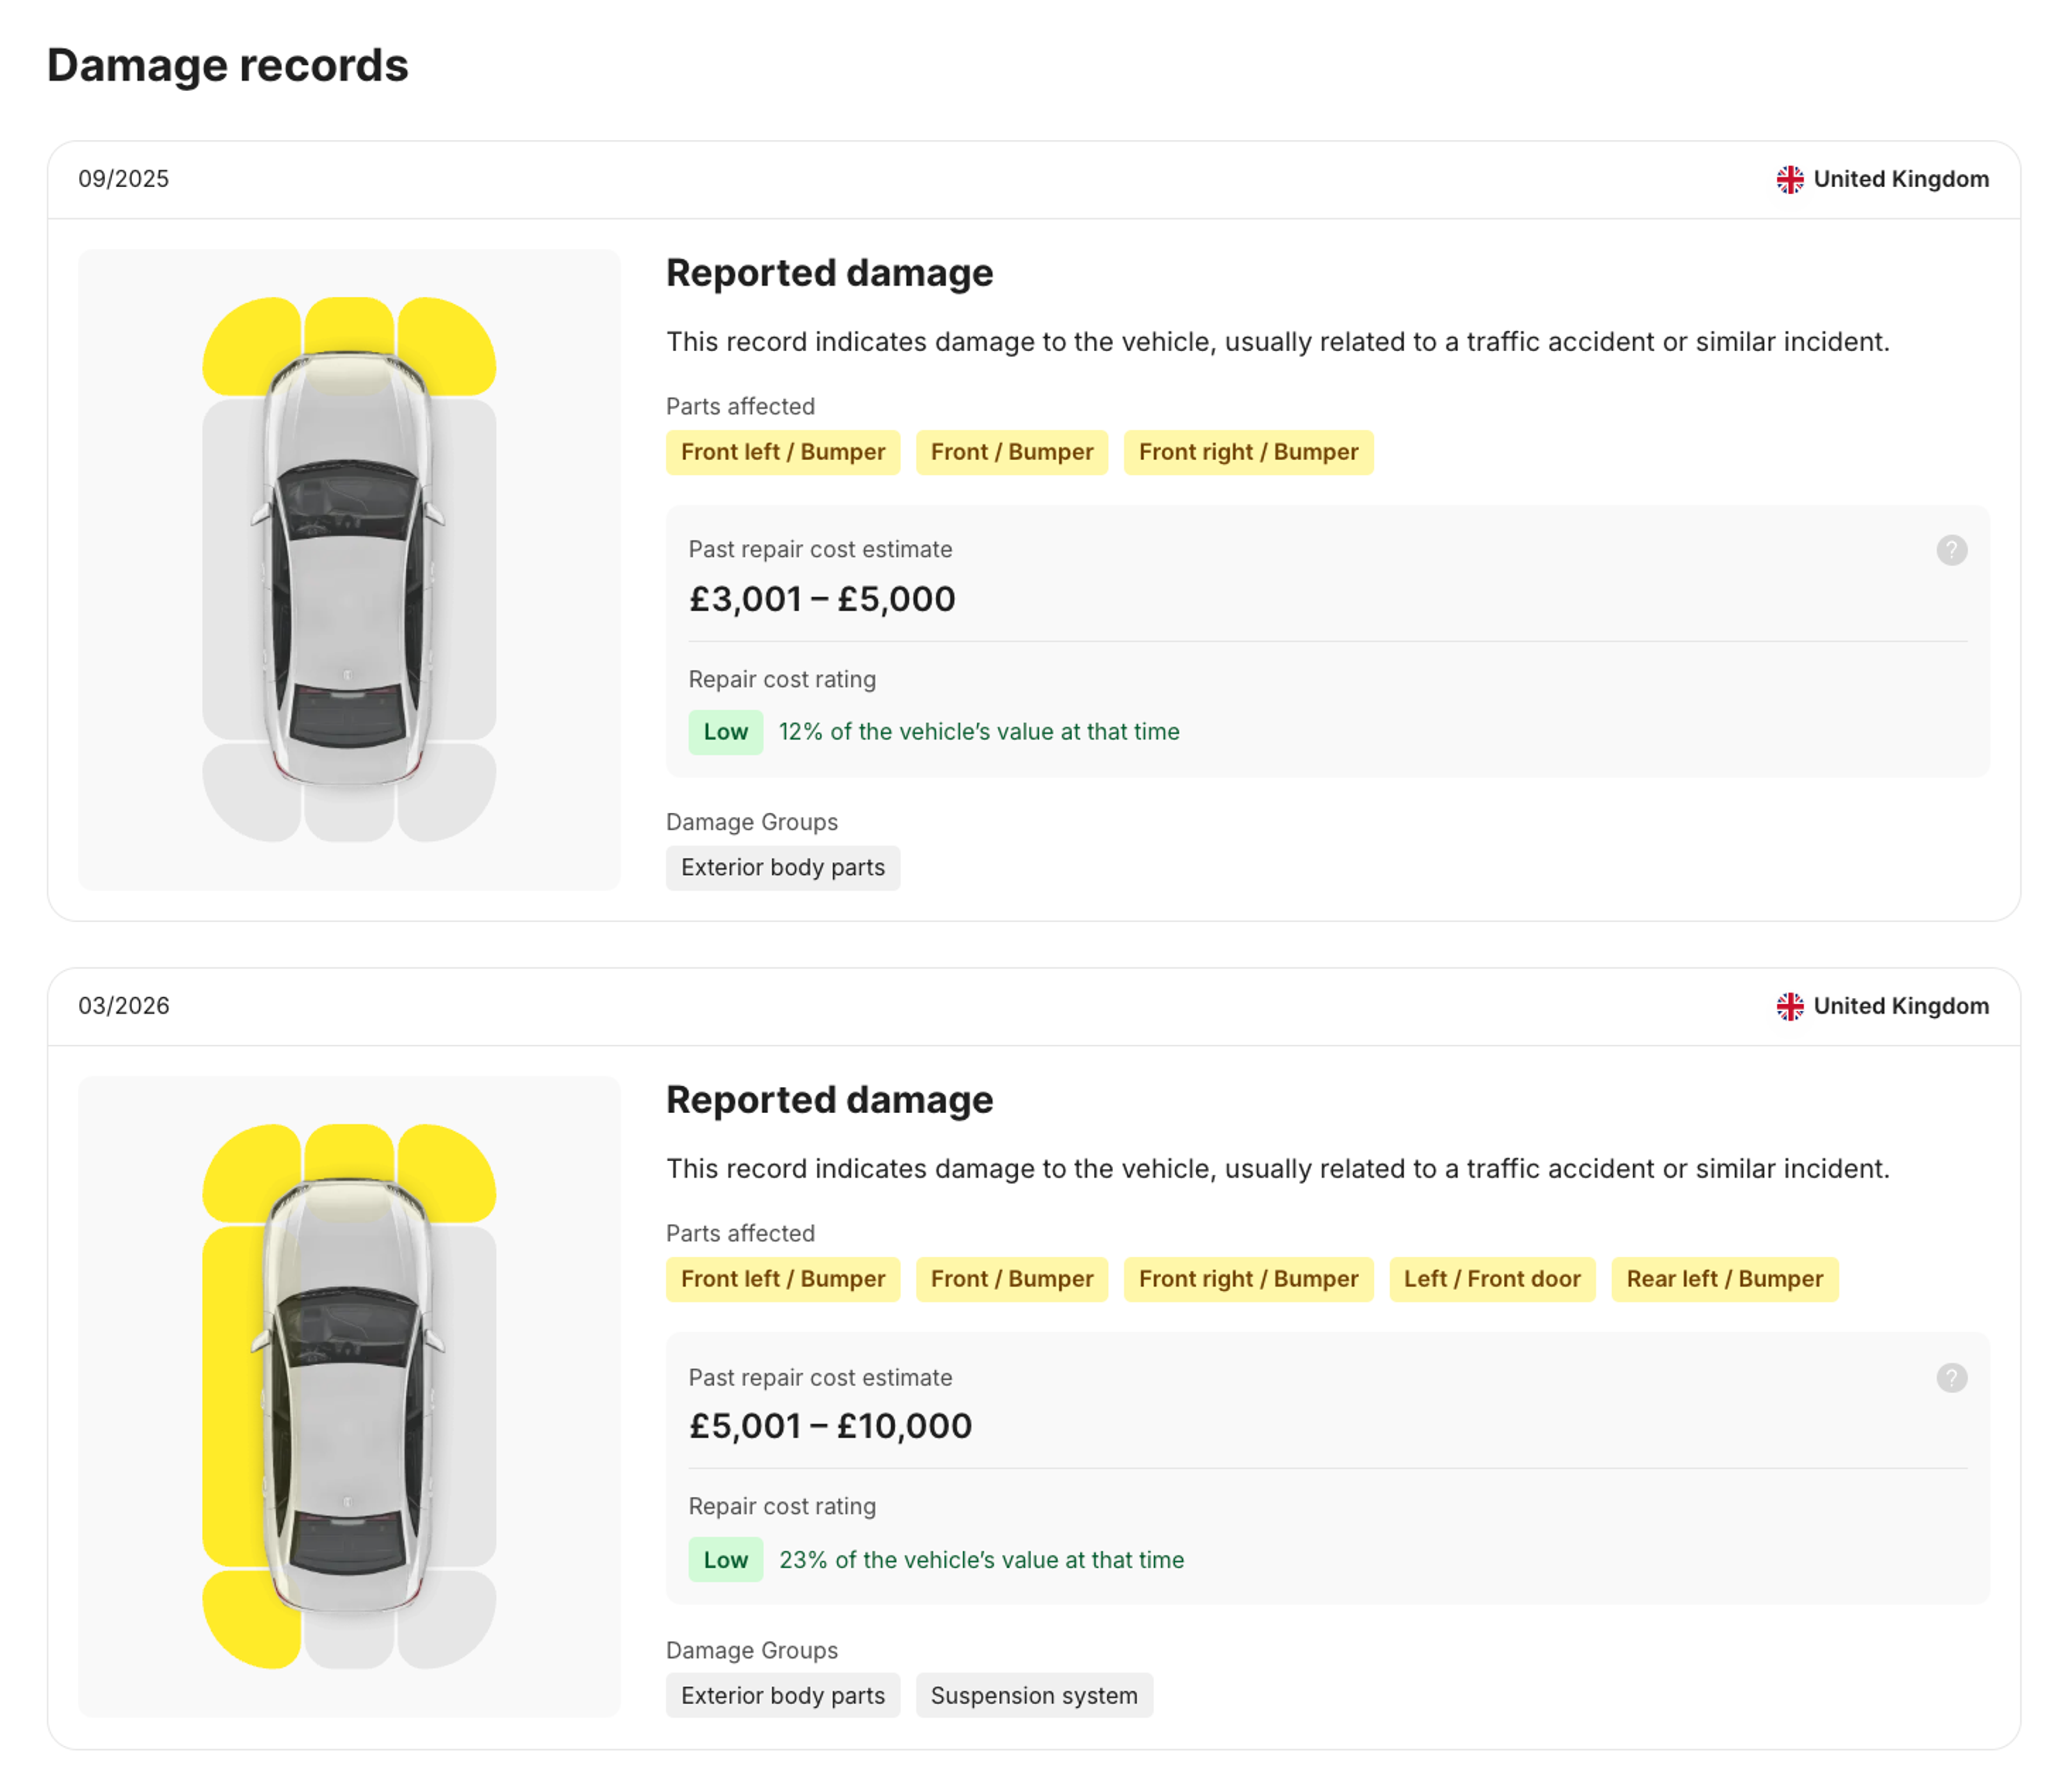Click UK flag icon in 03/2026 record
The width and height of the screenshot is (2072, 1784).
click(x=1790, y=1006)
